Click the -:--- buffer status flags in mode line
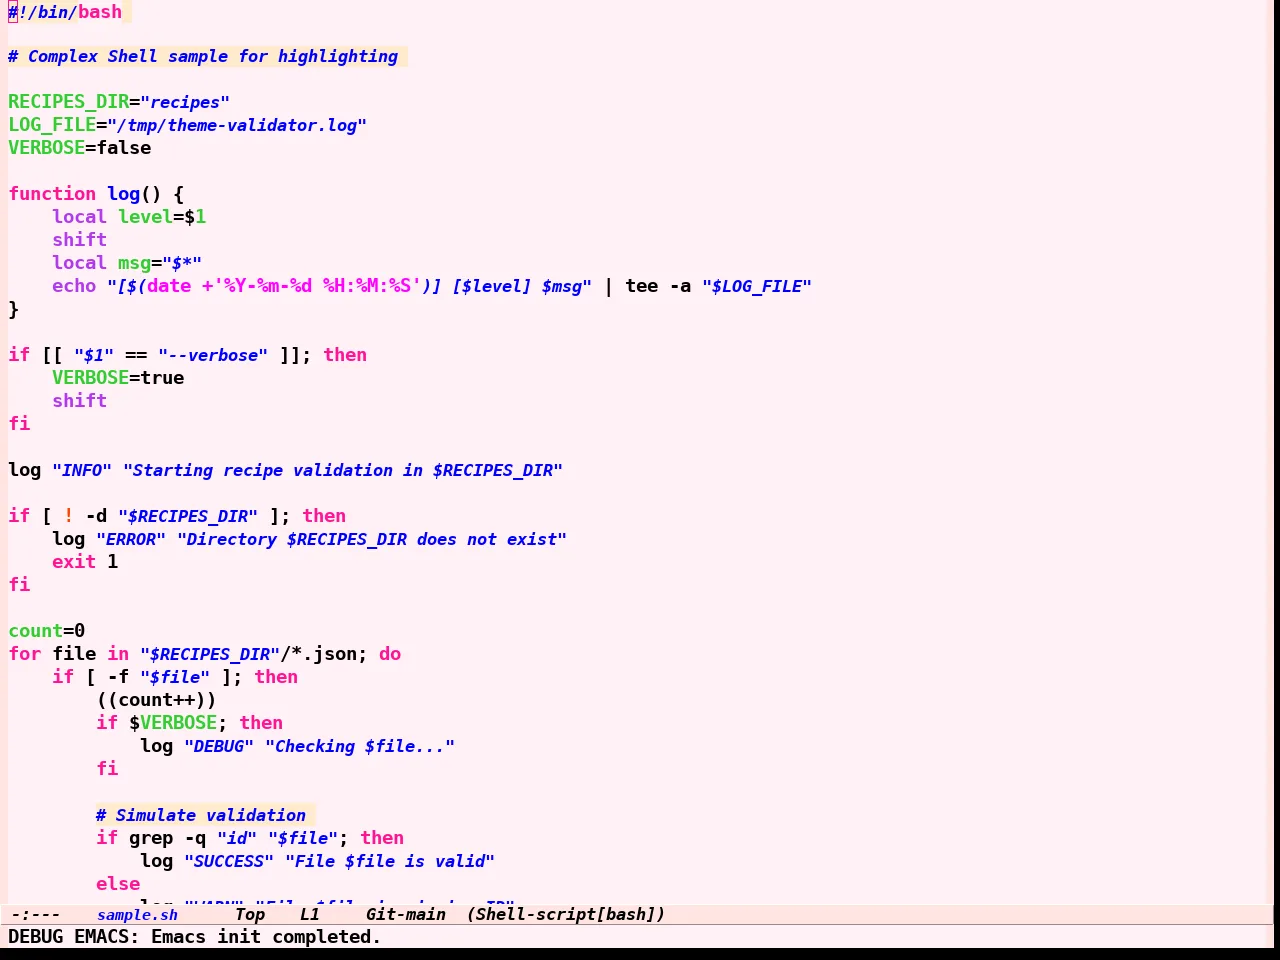 35,914
